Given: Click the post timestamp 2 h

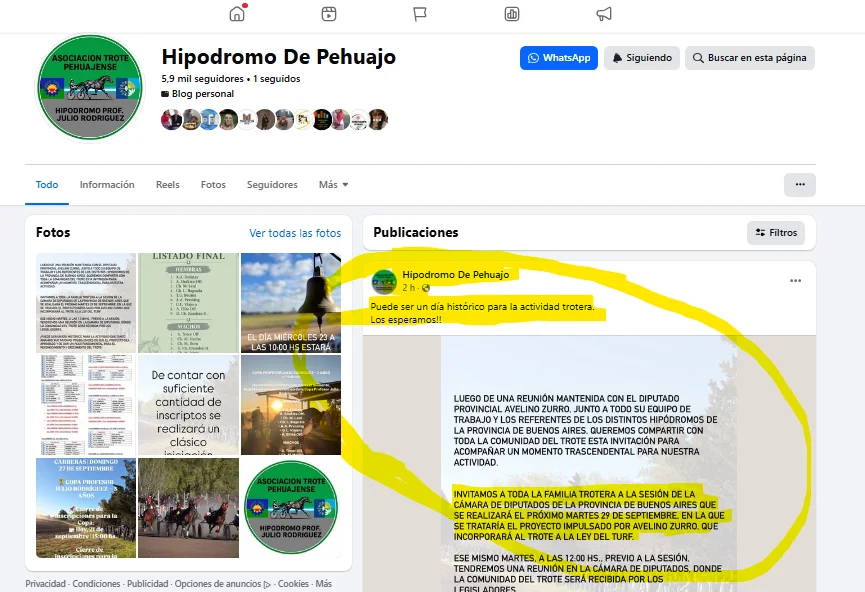Looking at the screenshot, I should pyautogui.click(x=408, y=288).
